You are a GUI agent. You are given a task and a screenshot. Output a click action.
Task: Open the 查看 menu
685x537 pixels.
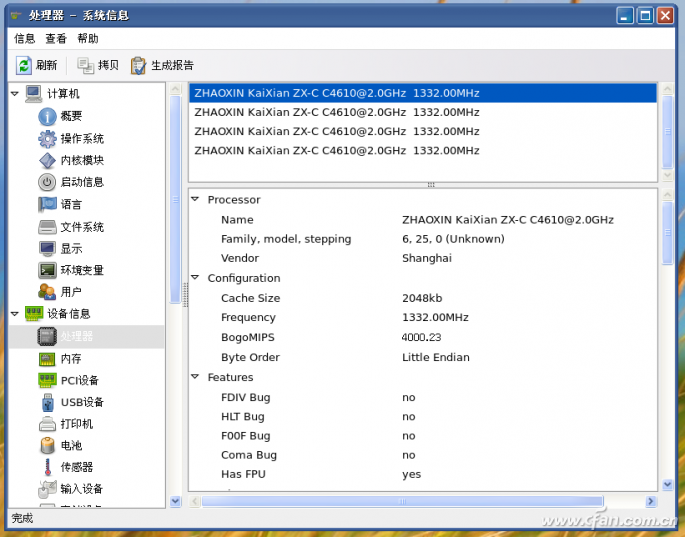point(56,39)
